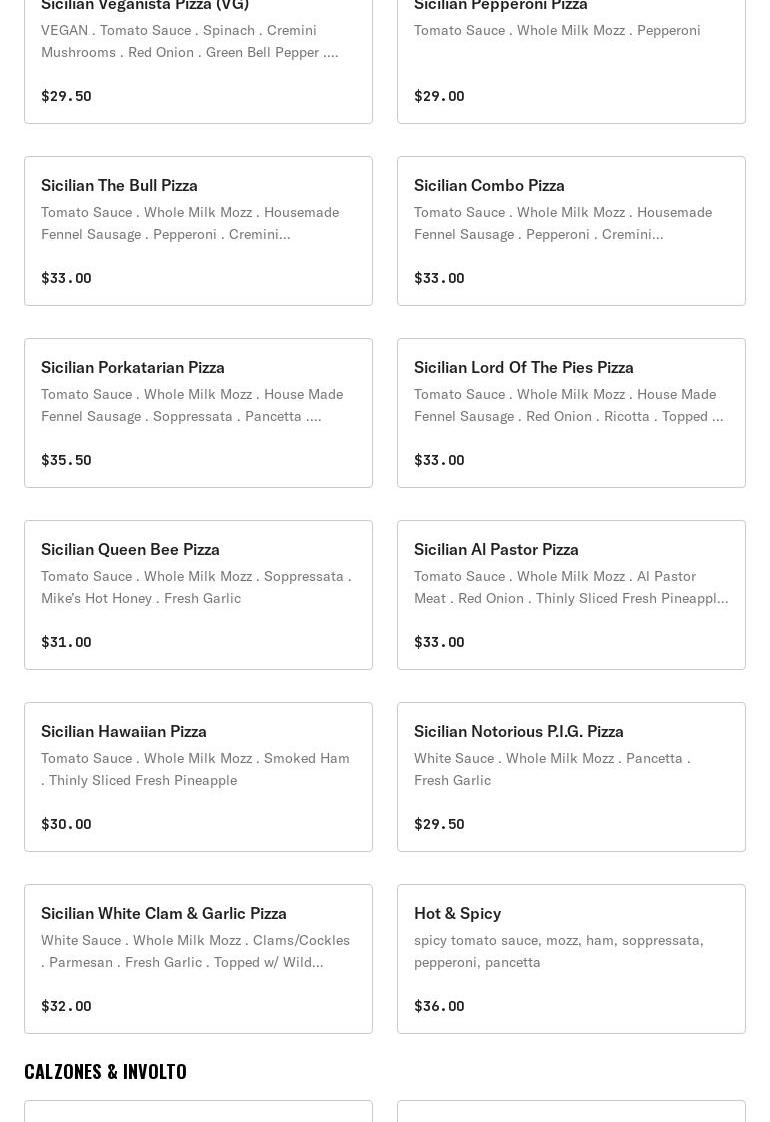Click Sicilian Porkatarian Pizza title
This screenshot has height=1122, width=770.
[x=133, y=367]
